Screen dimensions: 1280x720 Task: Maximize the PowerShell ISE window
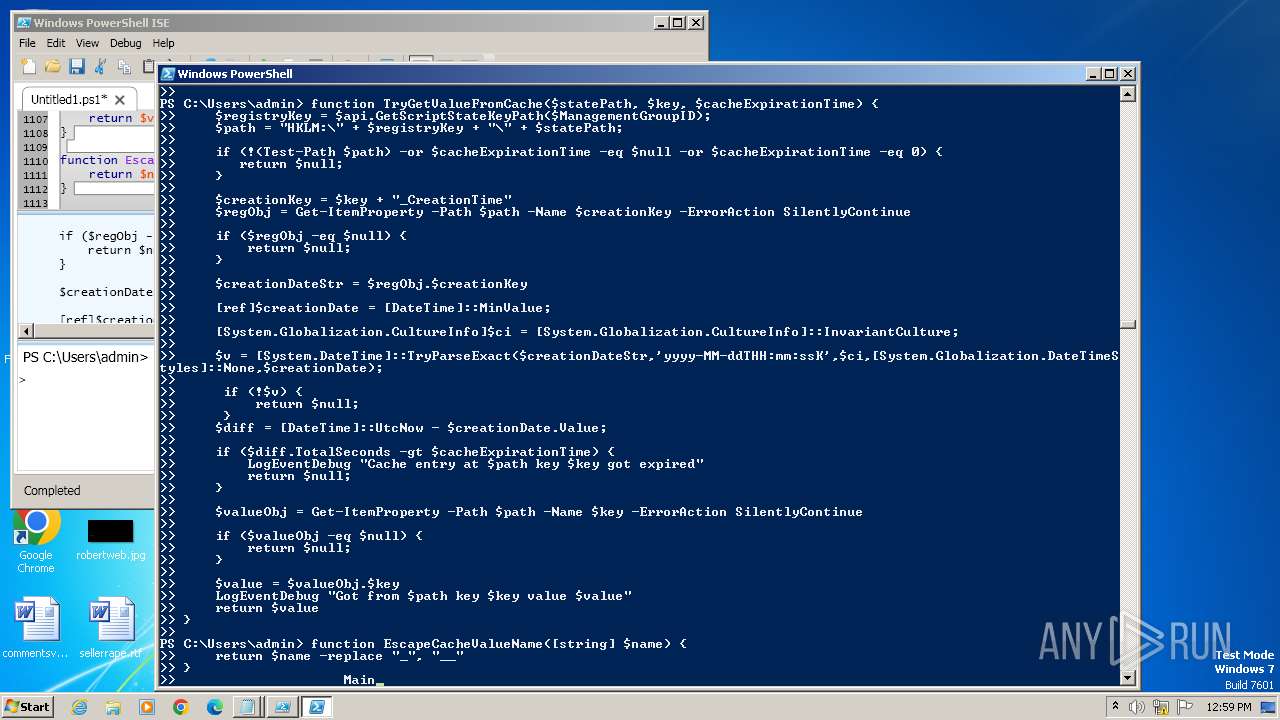[678, 23]
